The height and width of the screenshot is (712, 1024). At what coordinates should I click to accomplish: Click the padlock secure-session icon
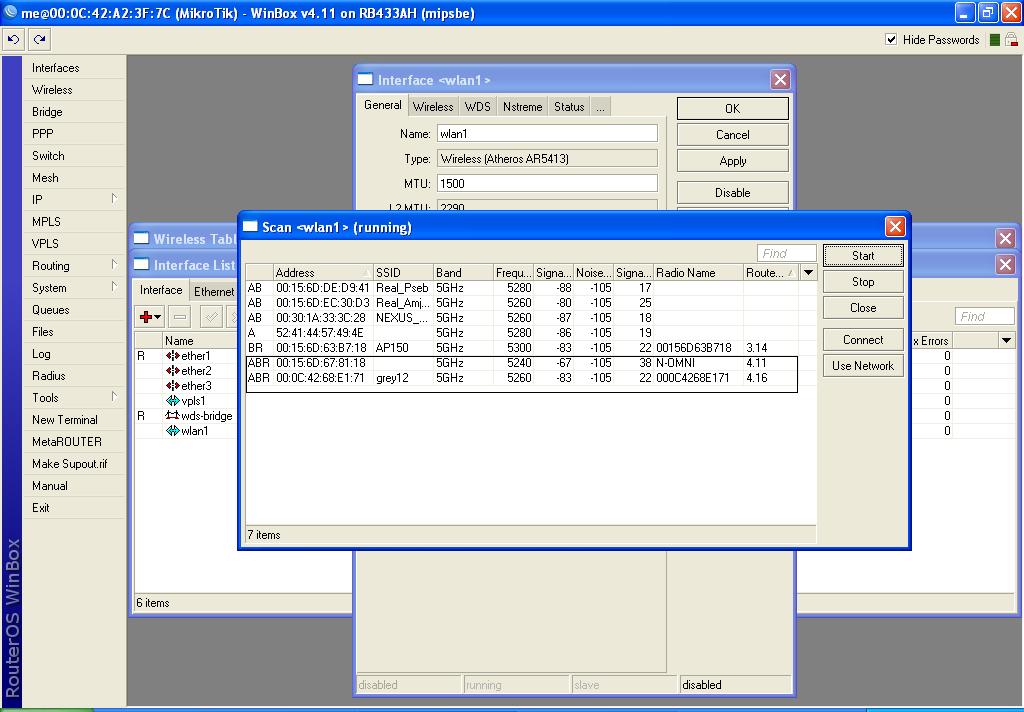1010,40
